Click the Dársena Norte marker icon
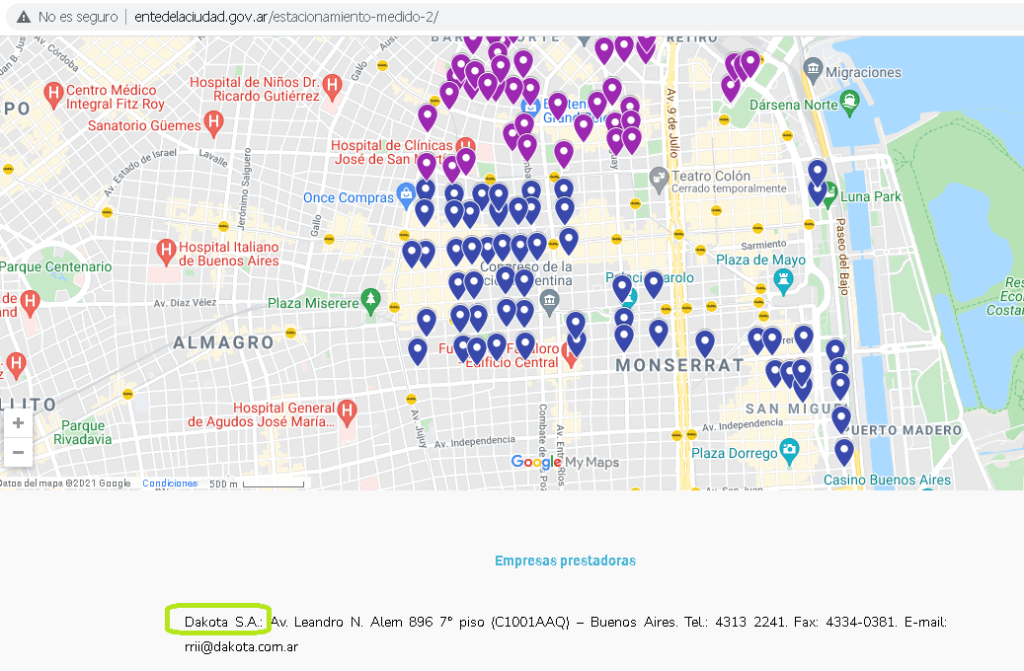The width and height of the screenshot is (1024, 671). pos(849,100)
